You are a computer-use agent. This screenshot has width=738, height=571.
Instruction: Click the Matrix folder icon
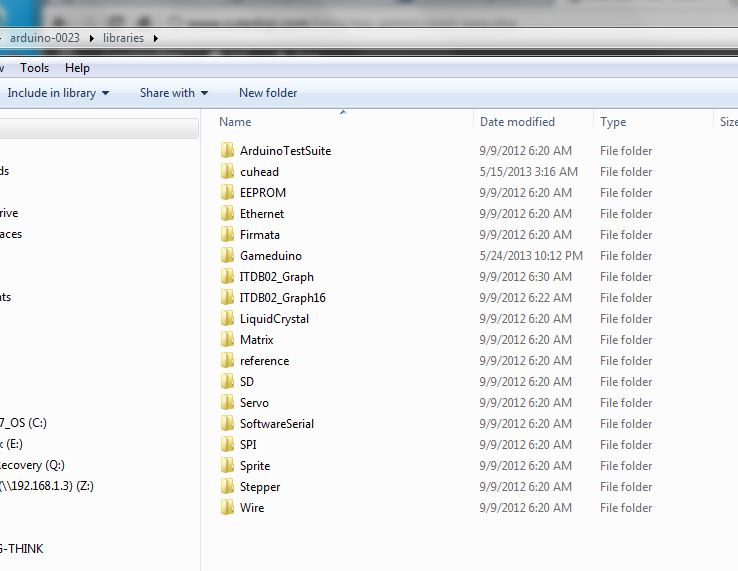tap(227, 339)
